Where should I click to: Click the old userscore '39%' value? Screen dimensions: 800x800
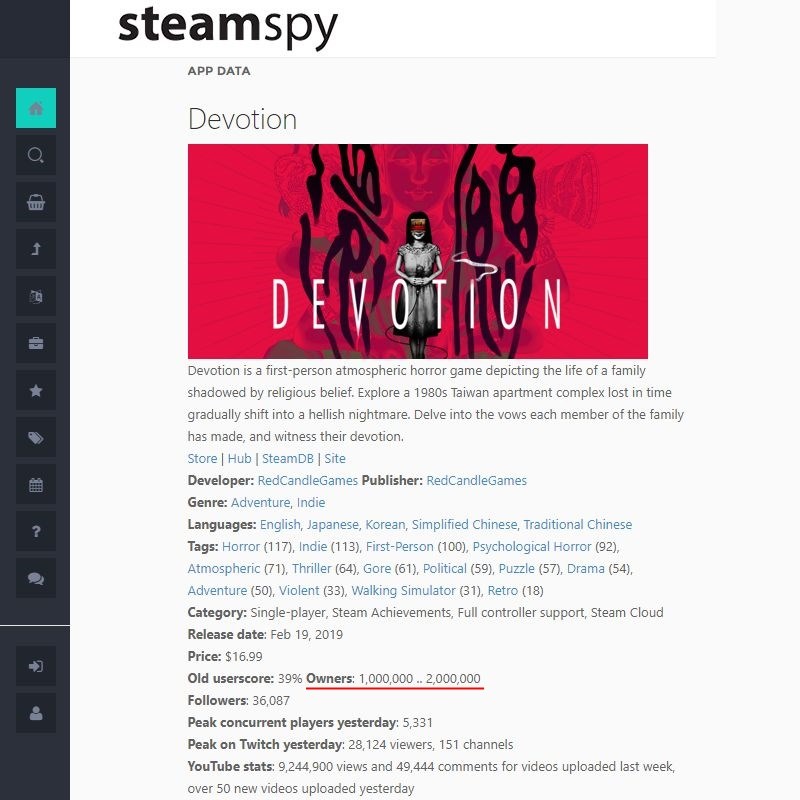pyautogui.click(x=290, y=678)
